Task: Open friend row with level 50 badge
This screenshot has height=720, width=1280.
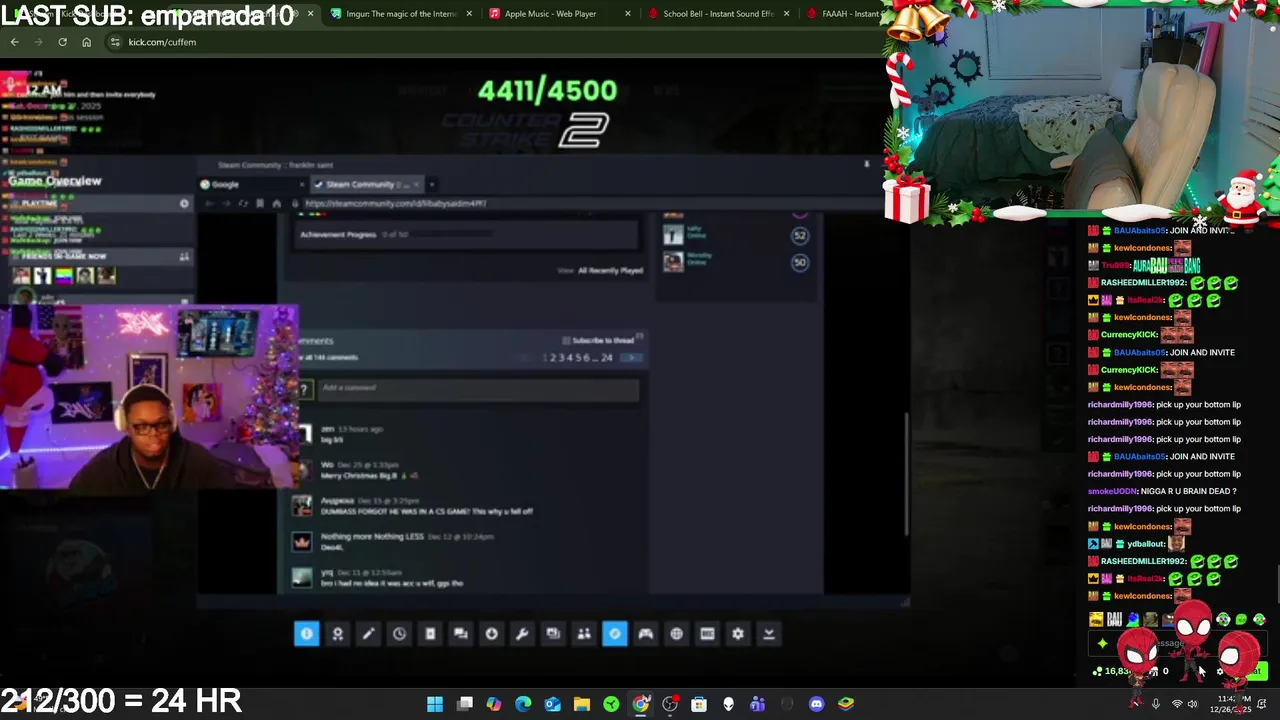Action: click(738, 261)
